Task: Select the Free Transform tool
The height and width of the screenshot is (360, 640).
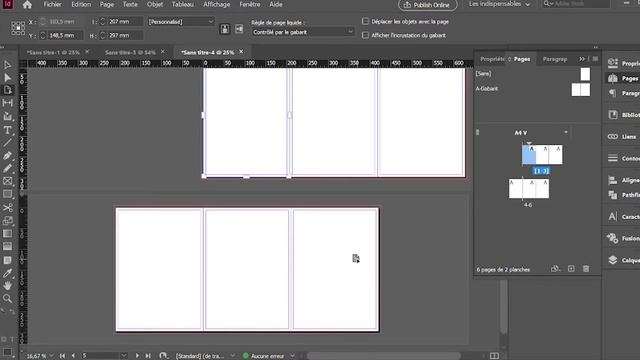Action: (x=7, y=221)
